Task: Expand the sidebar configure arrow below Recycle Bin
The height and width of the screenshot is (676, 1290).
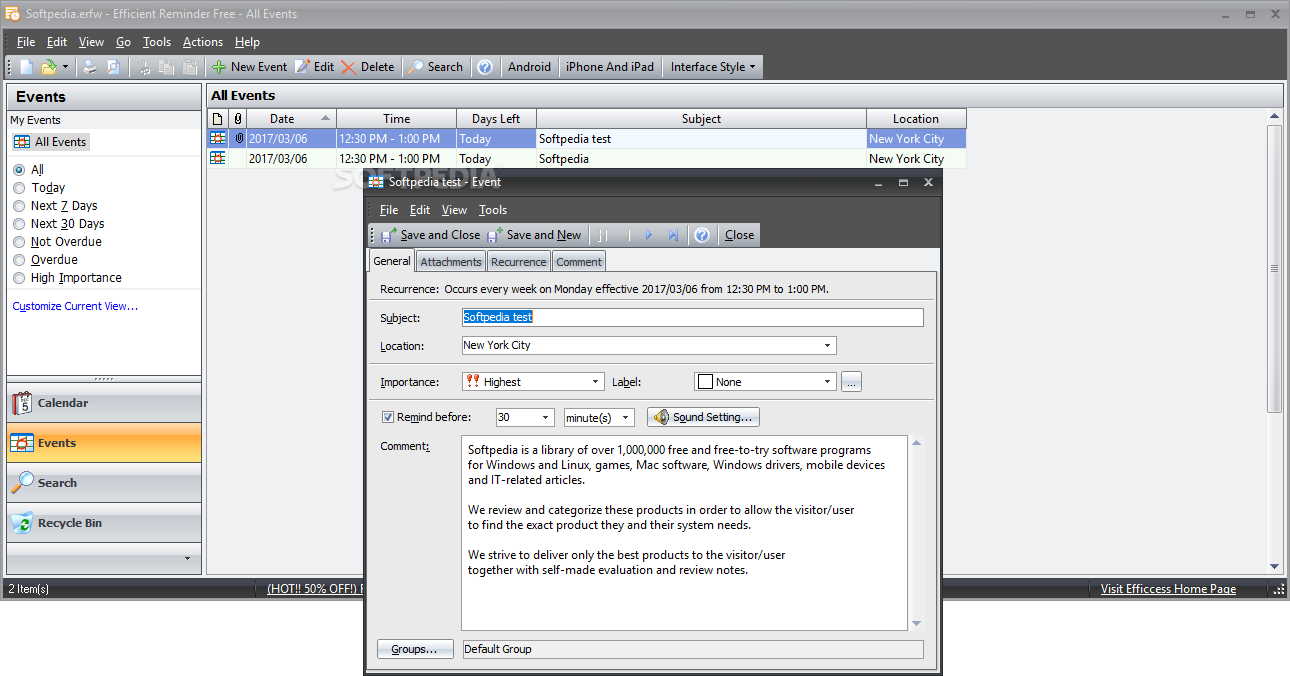Action: [187, 558]
